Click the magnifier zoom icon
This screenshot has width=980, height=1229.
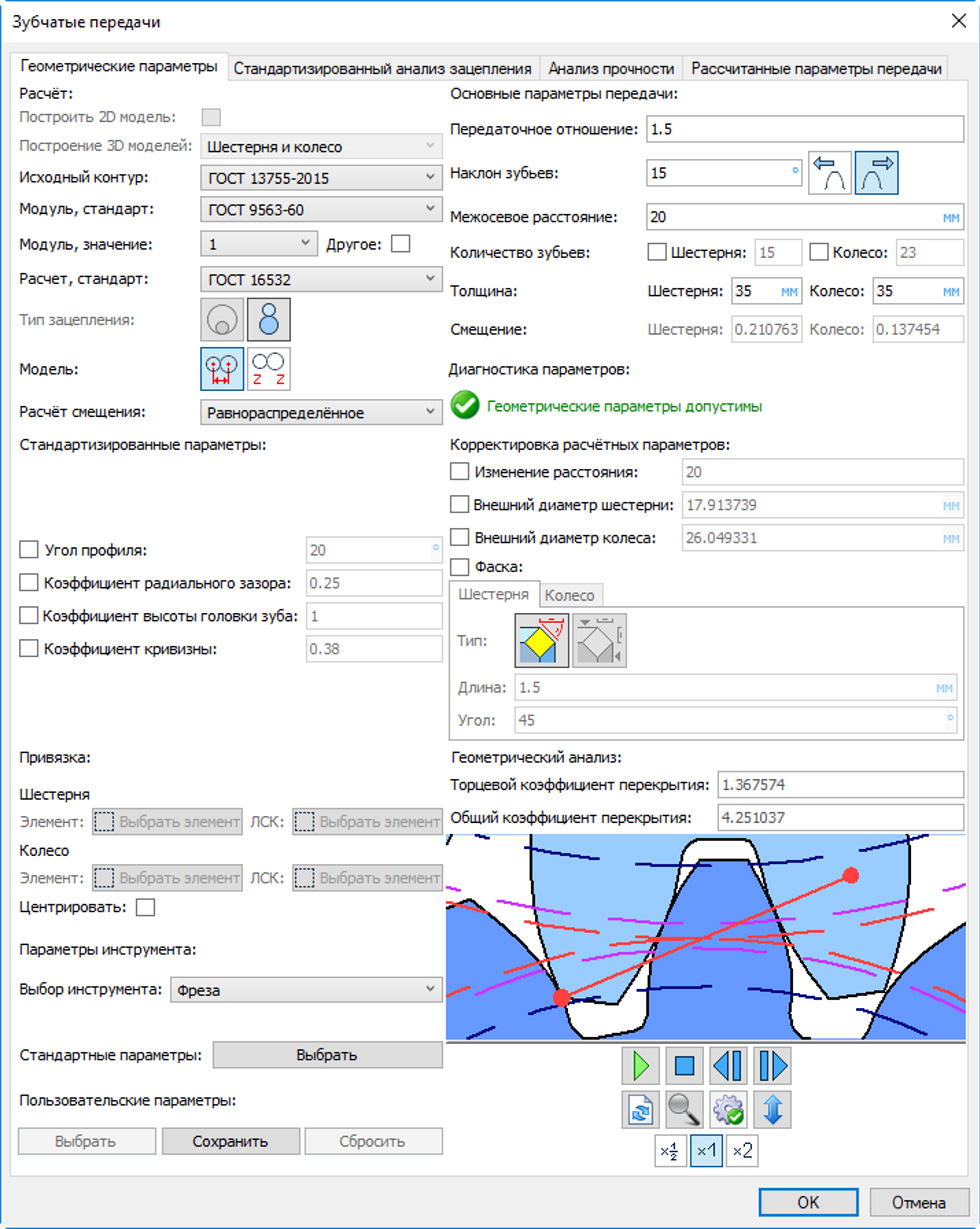(685, 1110)
